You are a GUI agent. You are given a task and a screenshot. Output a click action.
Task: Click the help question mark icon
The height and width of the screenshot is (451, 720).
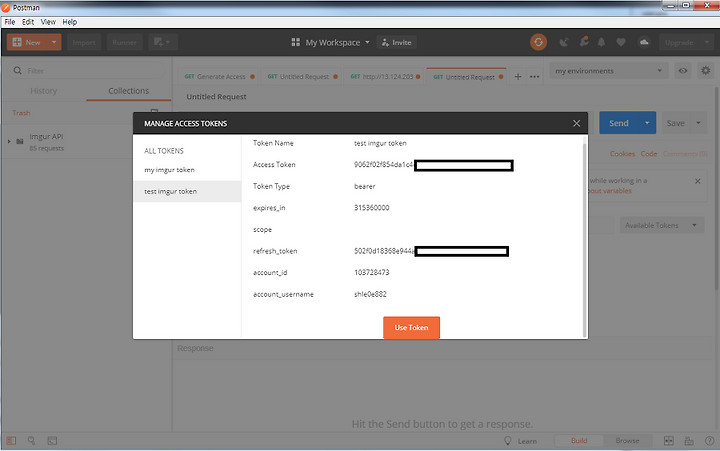coord(709,441)
